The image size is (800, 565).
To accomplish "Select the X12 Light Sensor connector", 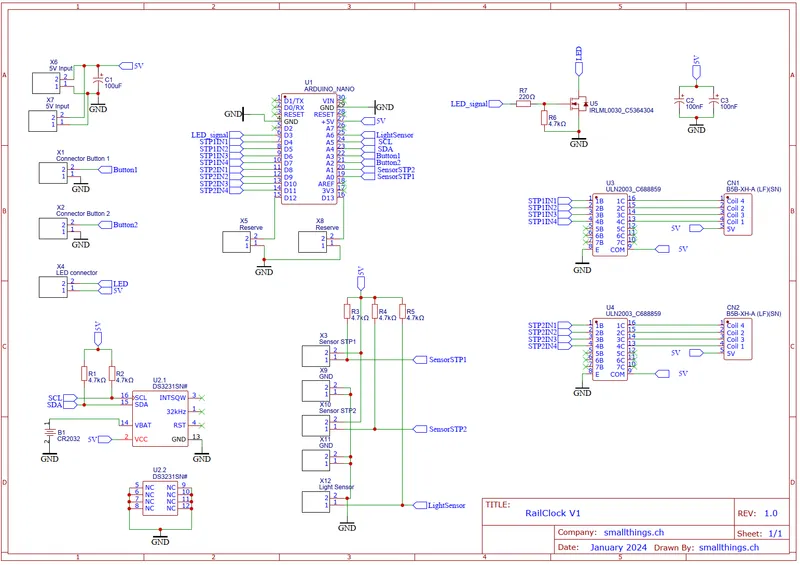I will (x=316, y=502).
